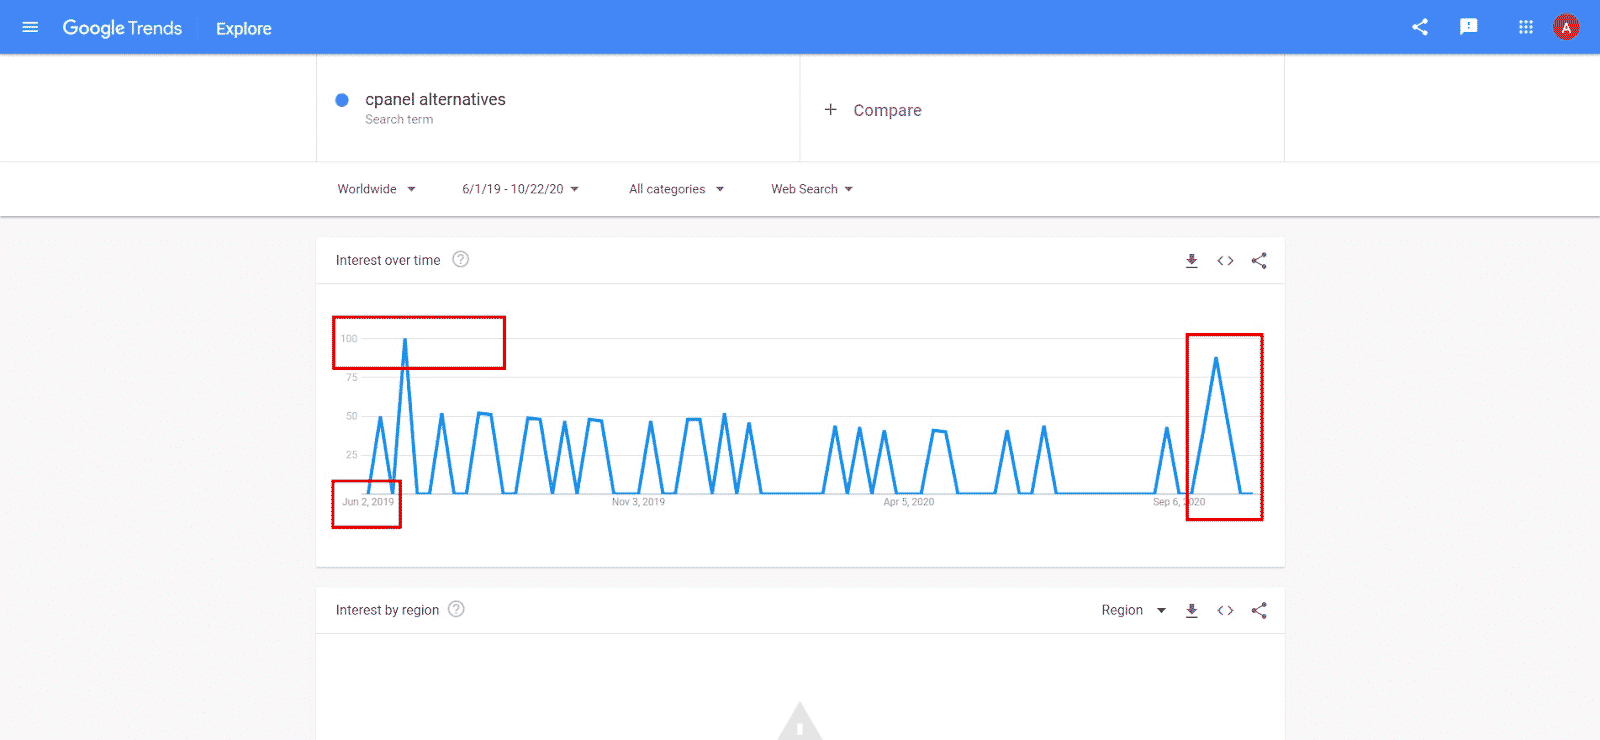Open Interest over time help tooltip

click(x=460, y=260)
